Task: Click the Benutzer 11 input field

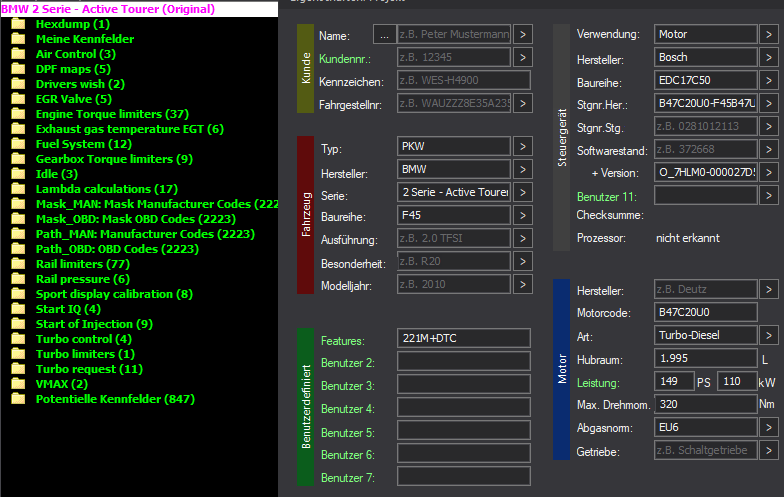Action: pos(706,196)
